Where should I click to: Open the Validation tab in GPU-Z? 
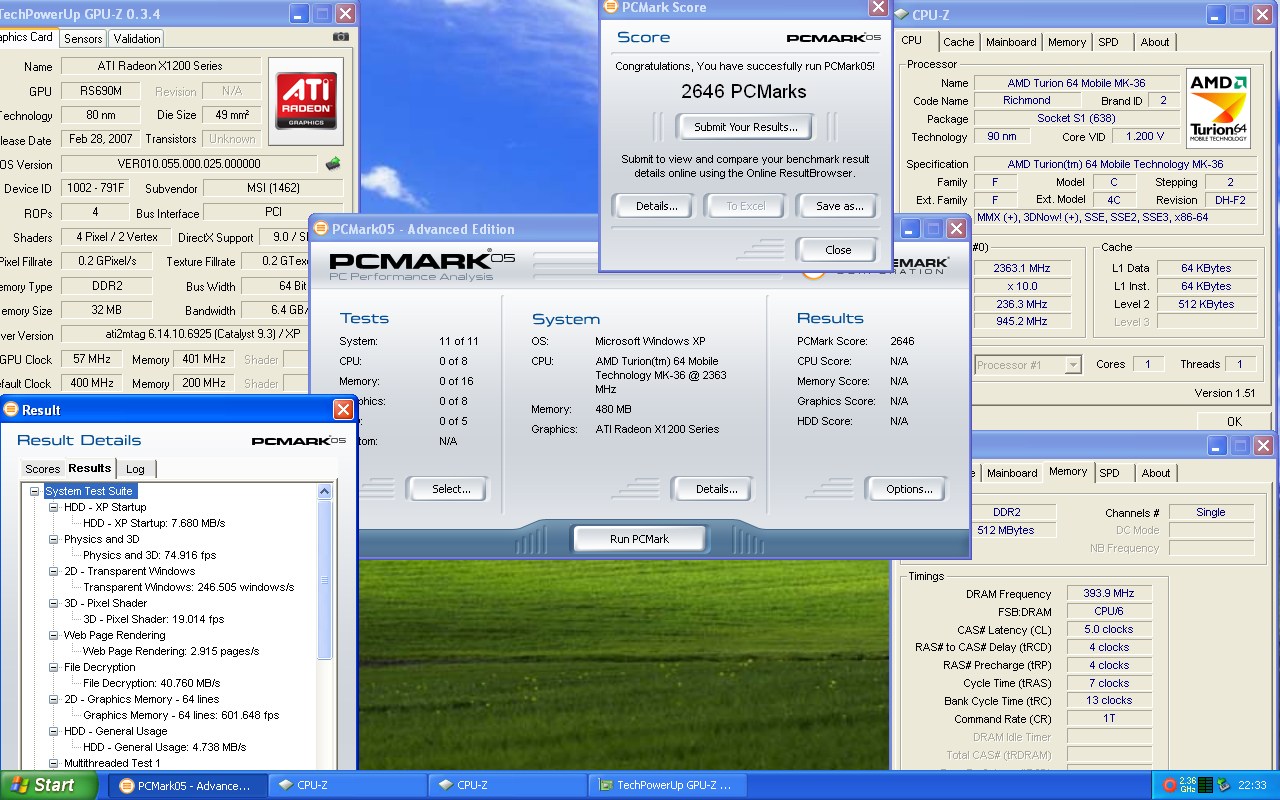coord(137,39)
